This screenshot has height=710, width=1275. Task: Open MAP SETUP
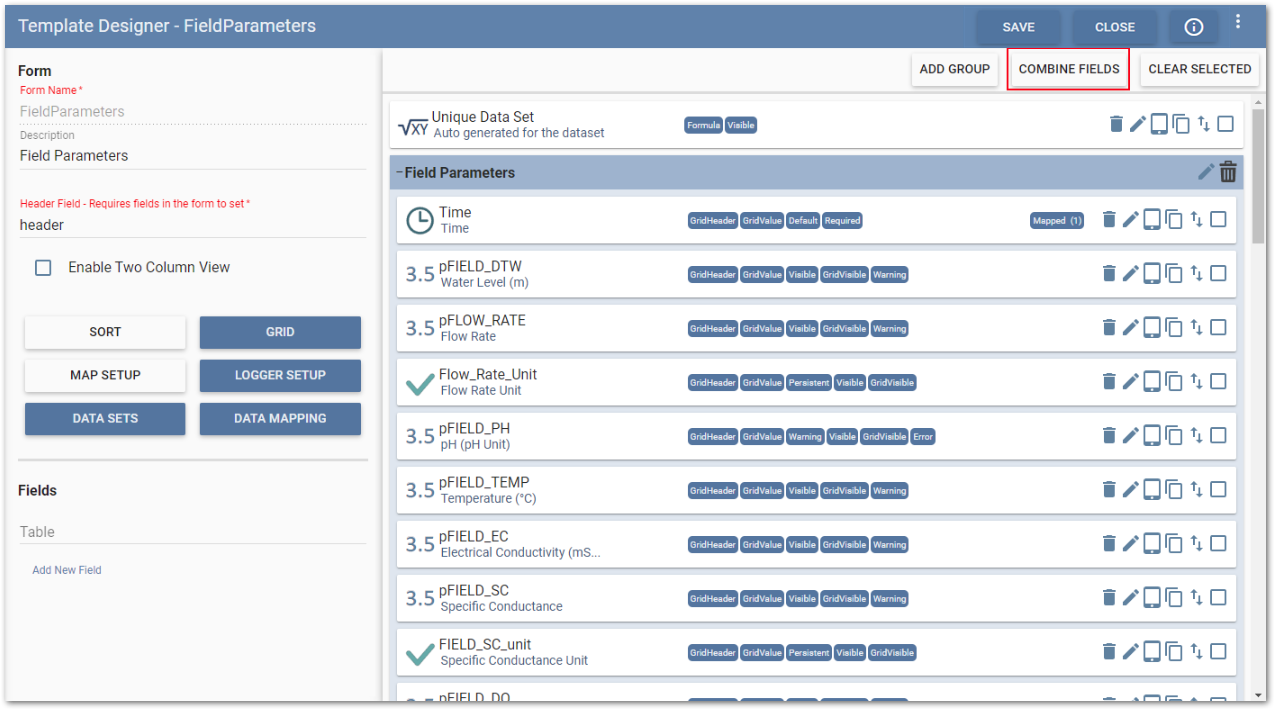coord(105,375)
